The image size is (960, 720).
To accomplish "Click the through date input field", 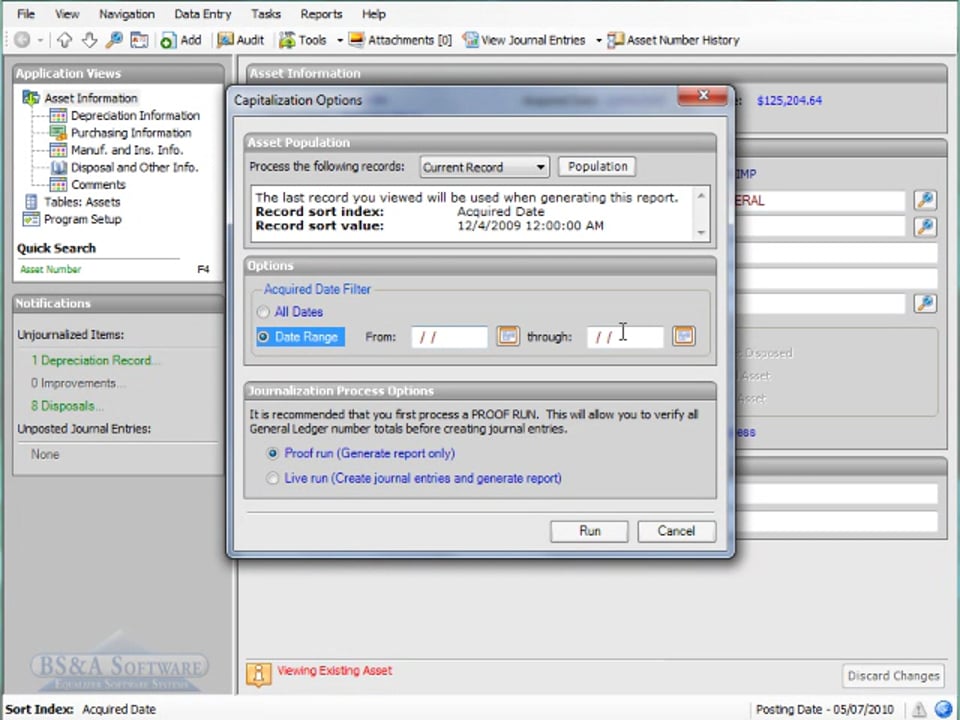I will pyautogui.click(x=625, y=337).
